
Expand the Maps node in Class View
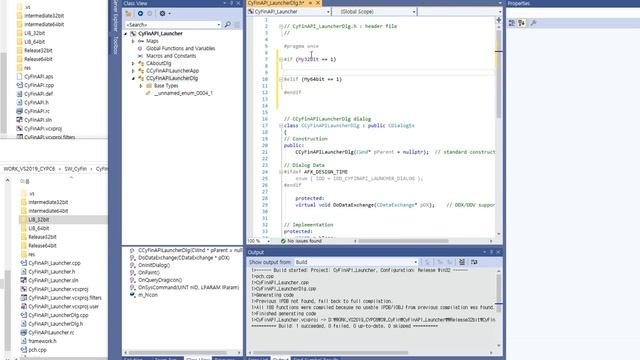pos(133,41)
